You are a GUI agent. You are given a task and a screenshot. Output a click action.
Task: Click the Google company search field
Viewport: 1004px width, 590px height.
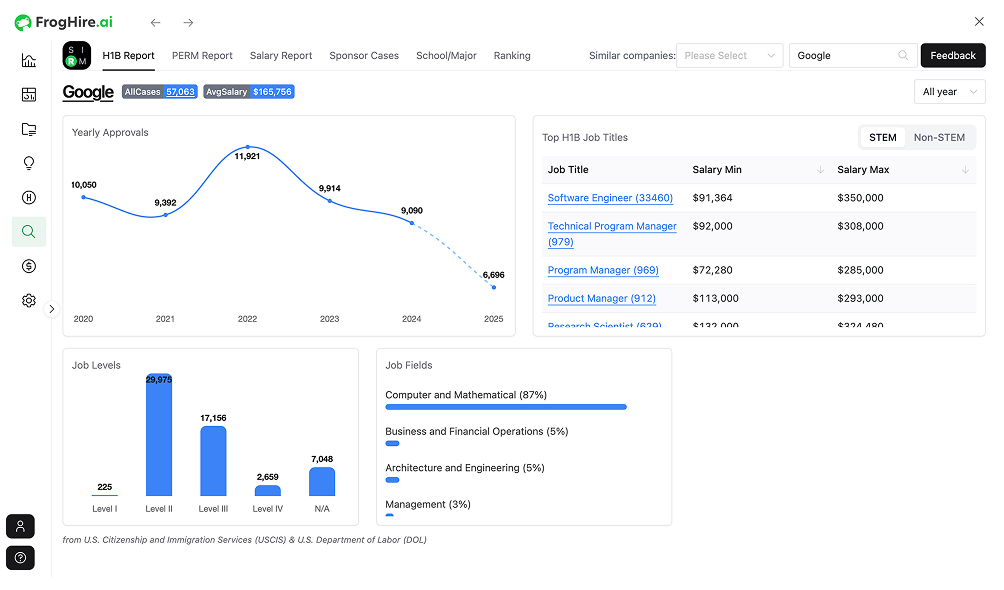[845, 56]
